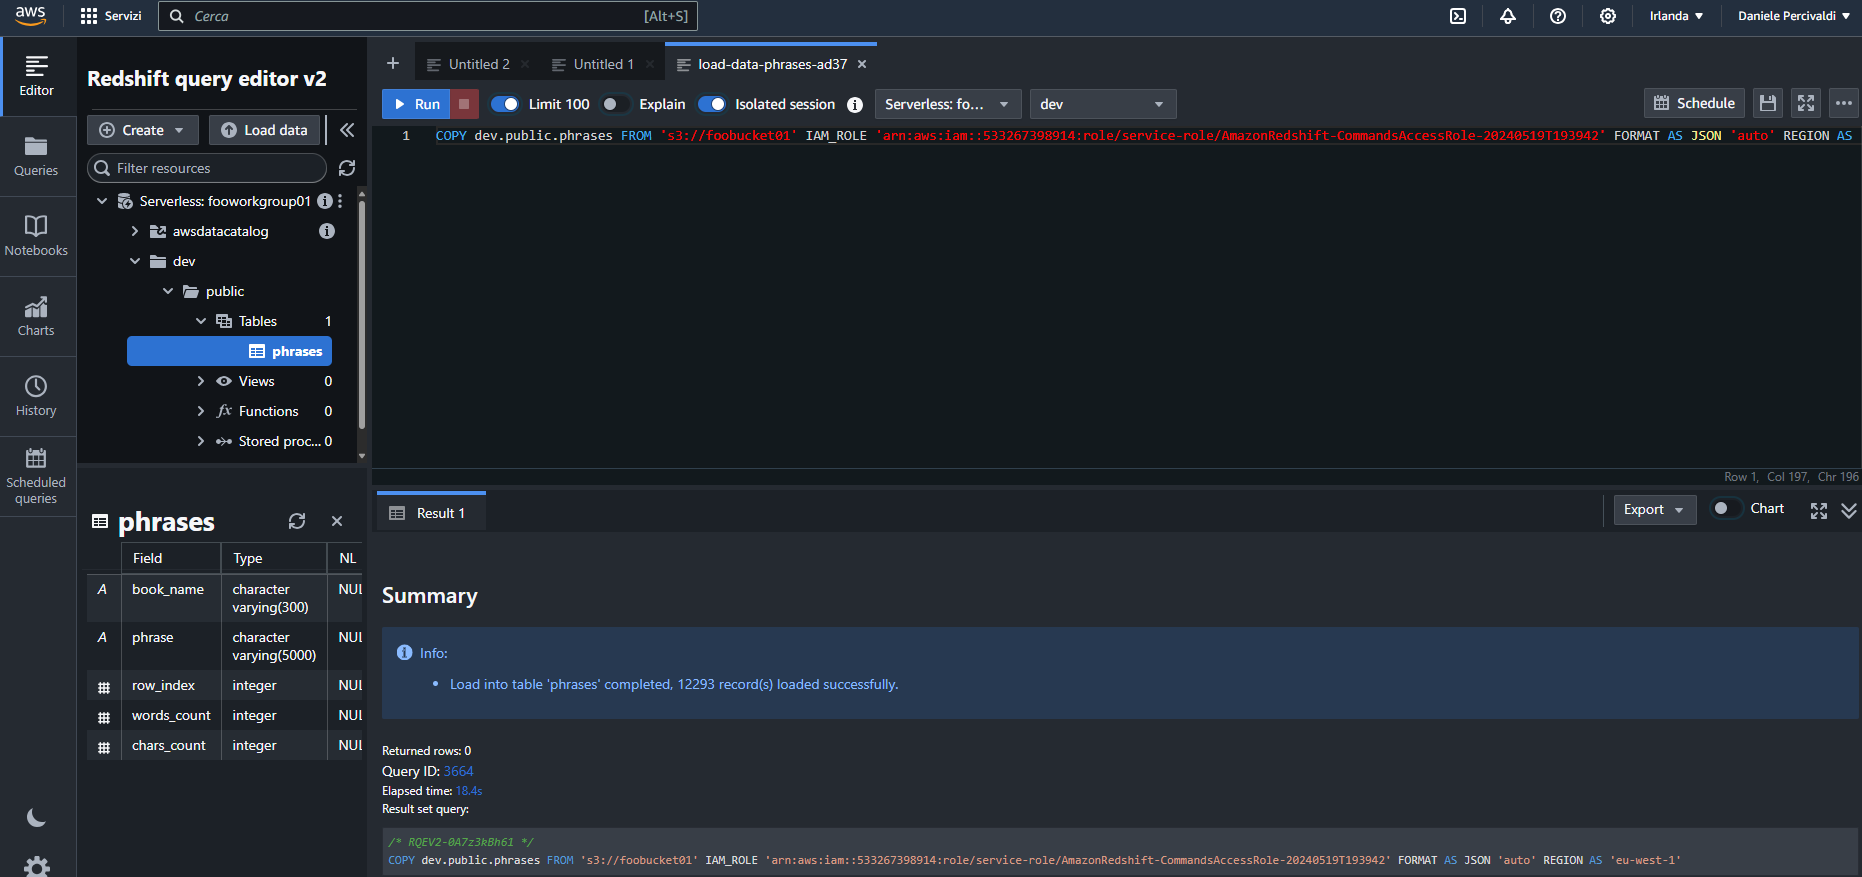Viewport: 1862px width, 877px height.
Task: Open AWS home via the aws logo
Action: (x=30, y=15)
